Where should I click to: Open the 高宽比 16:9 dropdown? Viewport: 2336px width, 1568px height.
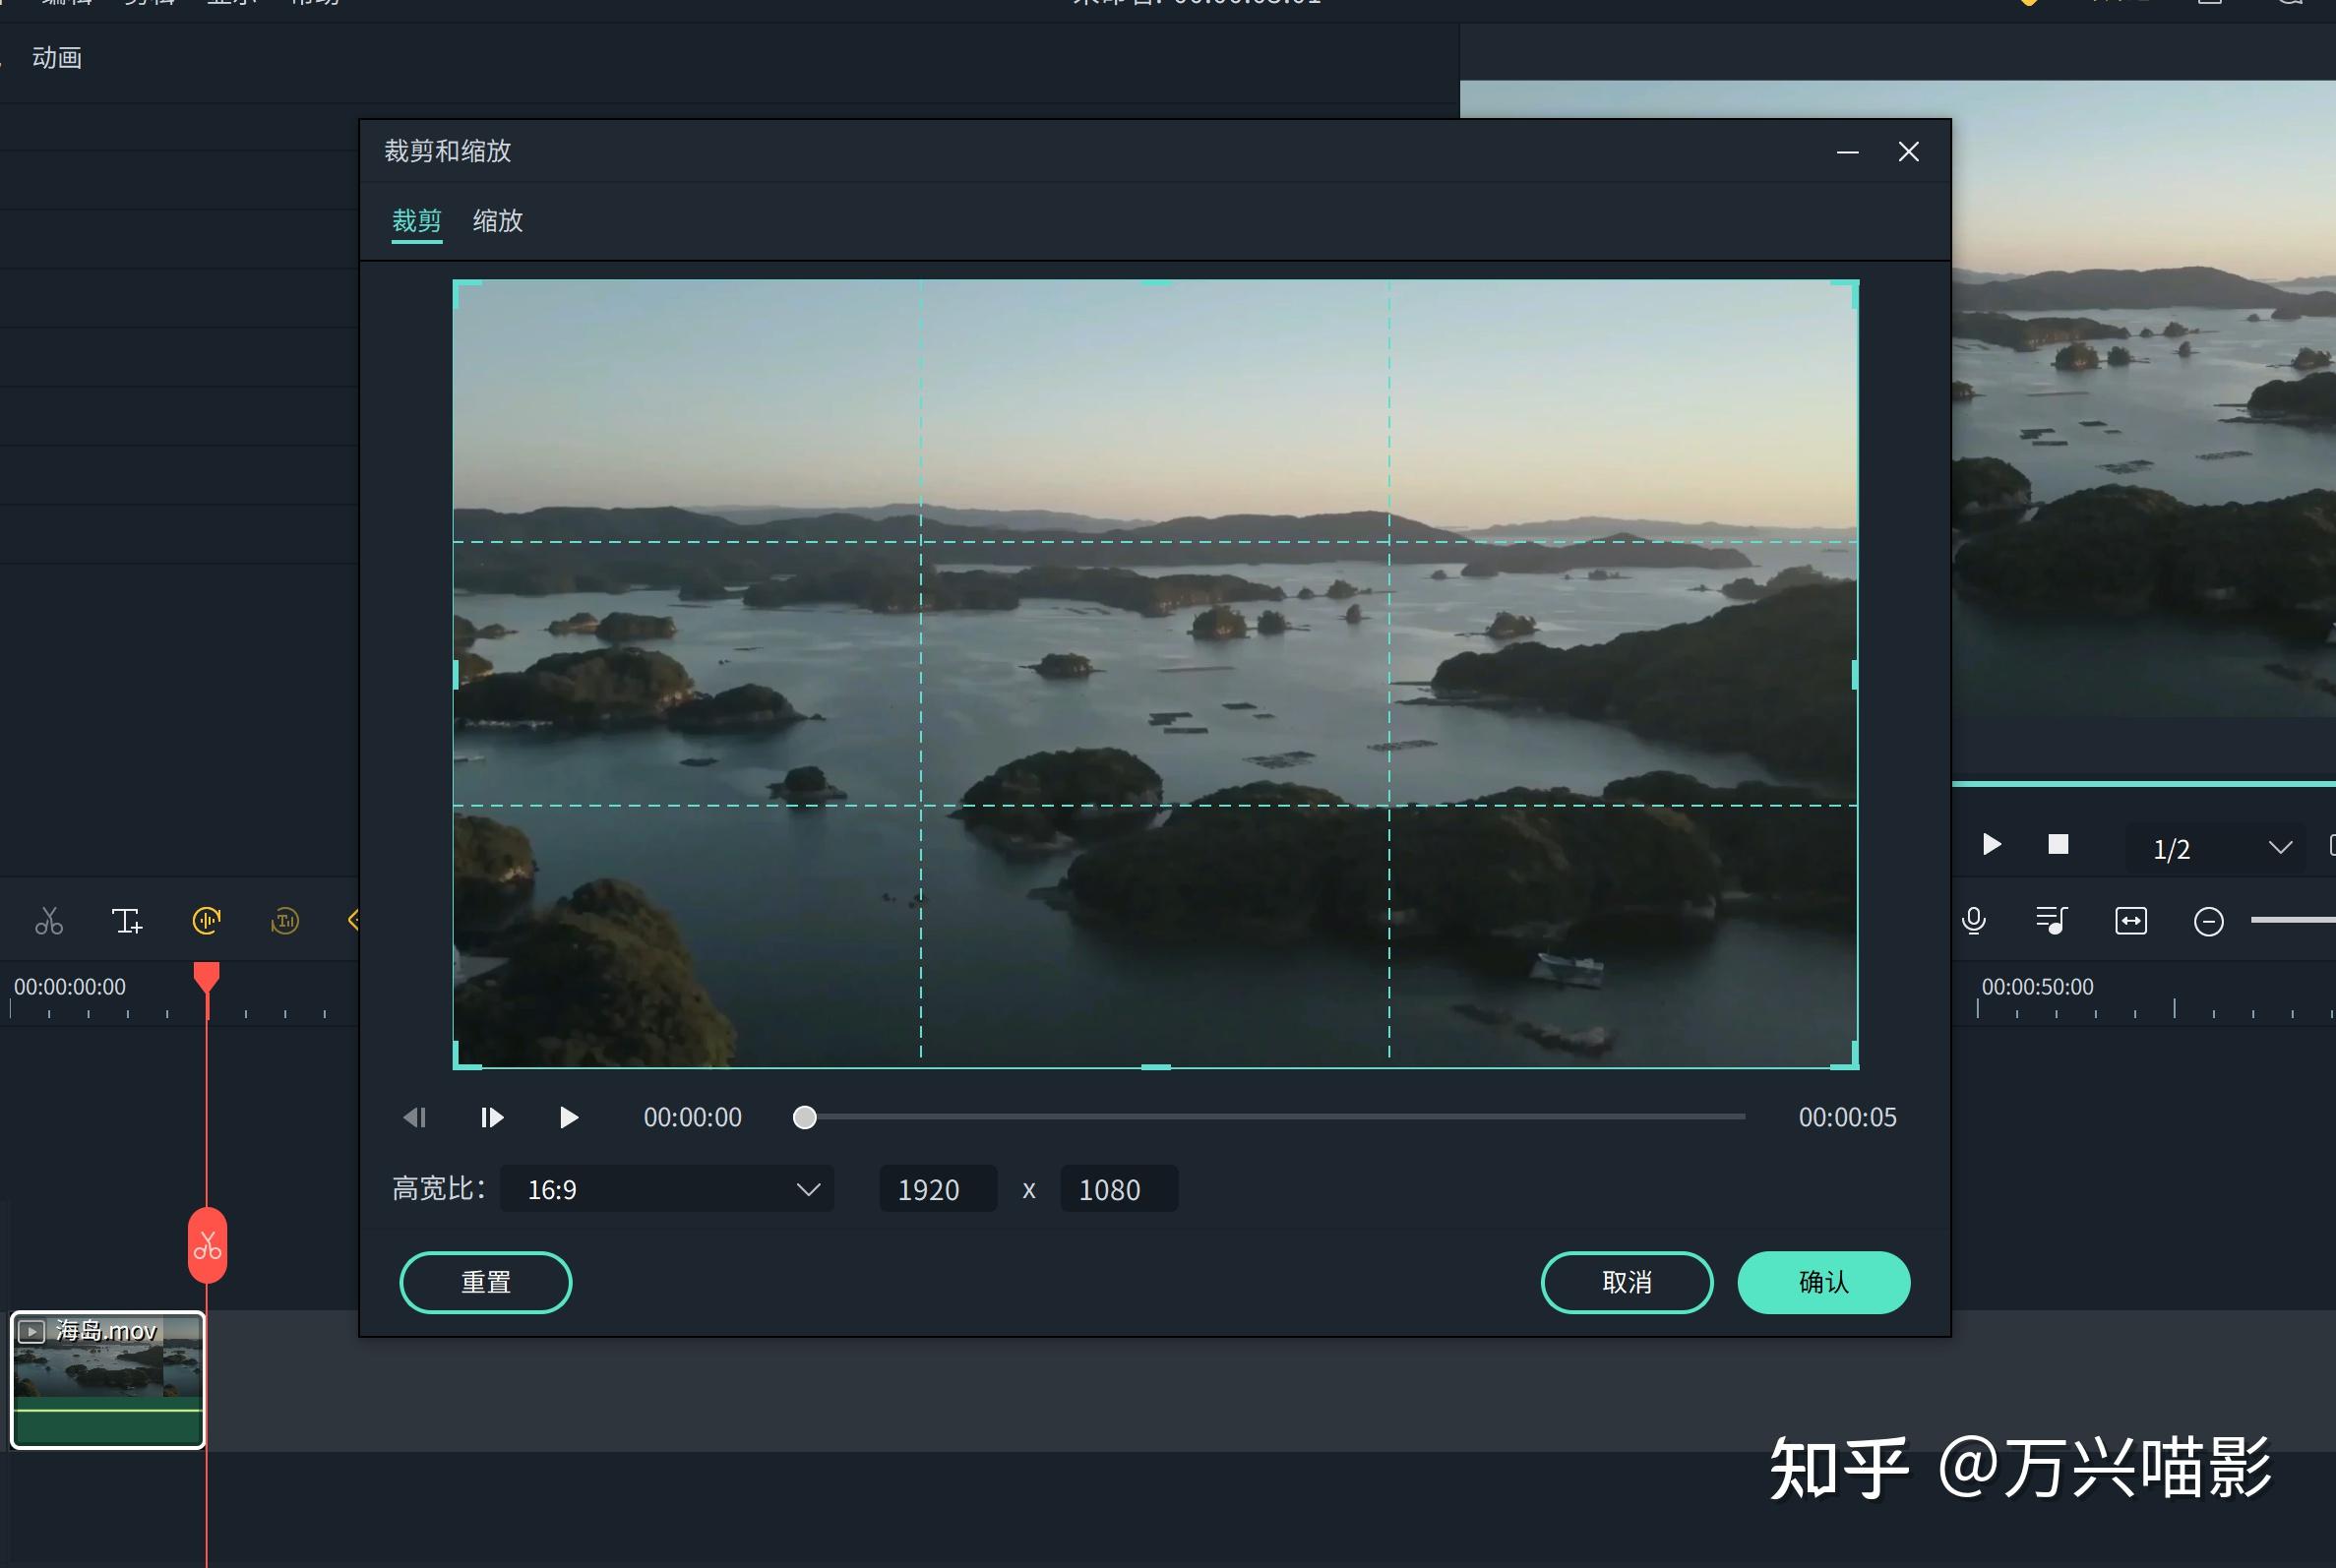(667, 1189)
